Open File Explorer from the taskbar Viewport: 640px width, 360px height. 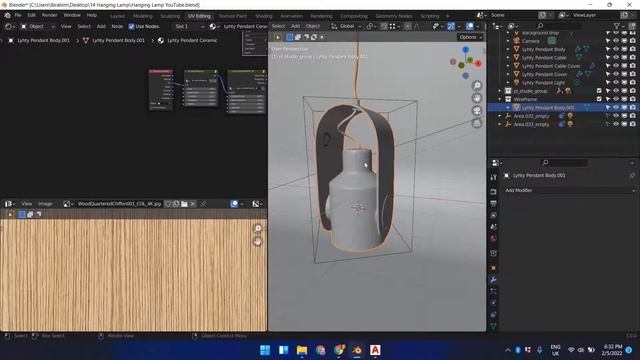[302, 350]
